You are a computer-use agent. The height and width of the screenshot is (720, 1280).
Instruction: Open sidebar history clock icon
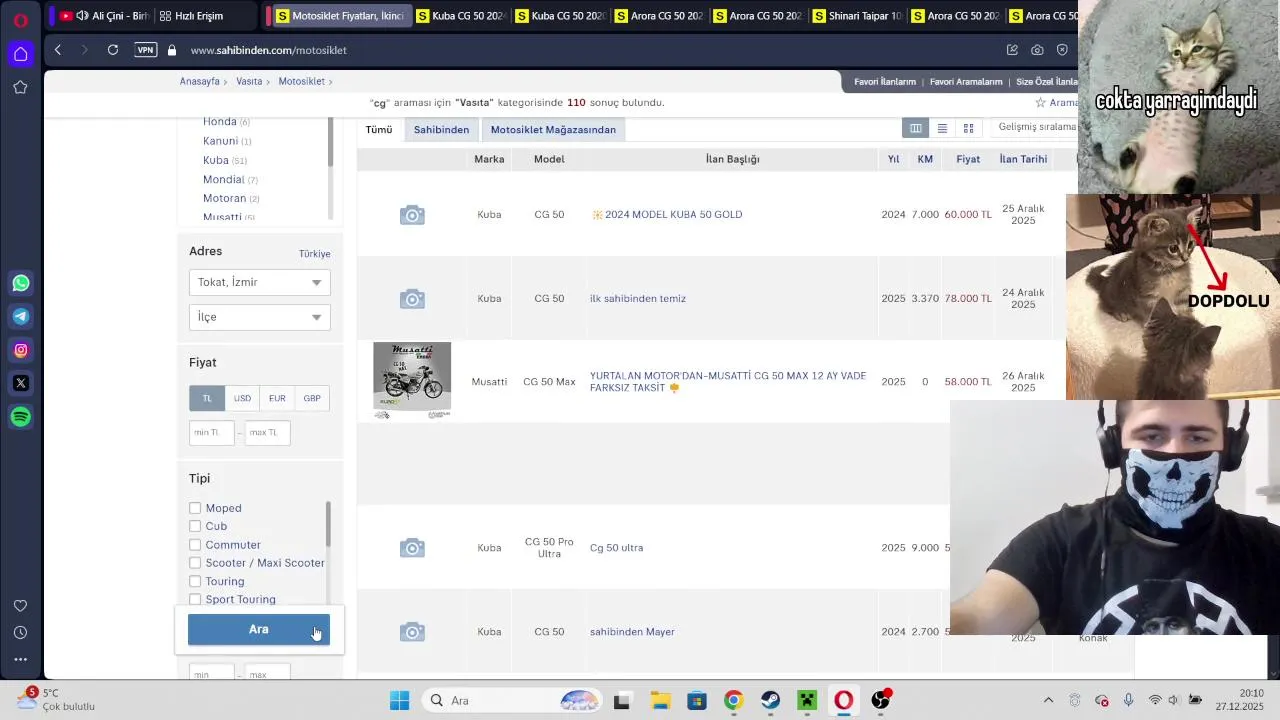[x=20, y=633]
